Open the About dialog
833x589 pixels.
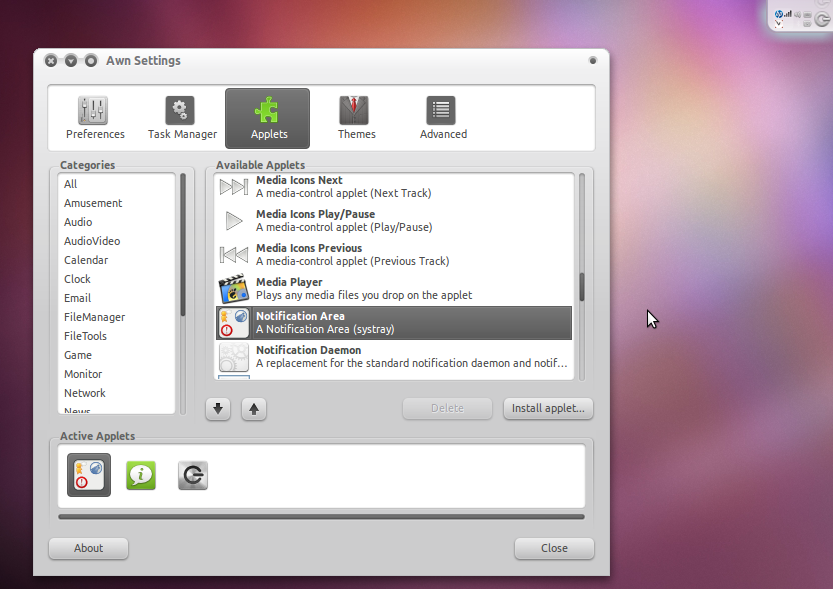click(x=89, y=548)
